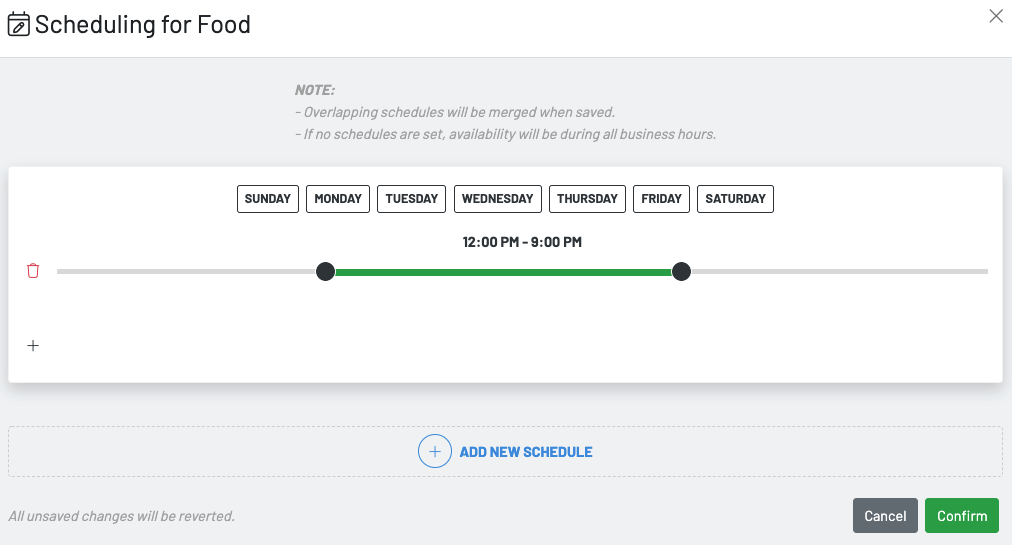Viewport: 1012px width, 545px height.
Task: Enable Wednesday for this schedule
Action: tap(497, 199)
